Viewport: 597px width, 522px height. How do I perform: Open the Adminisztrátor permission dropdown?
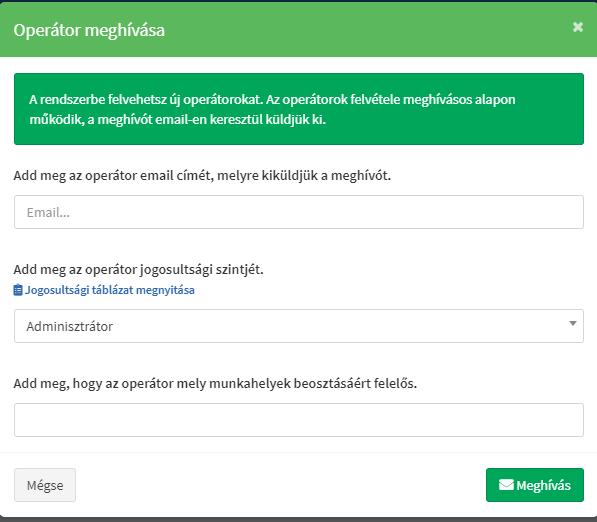[298, 326]
